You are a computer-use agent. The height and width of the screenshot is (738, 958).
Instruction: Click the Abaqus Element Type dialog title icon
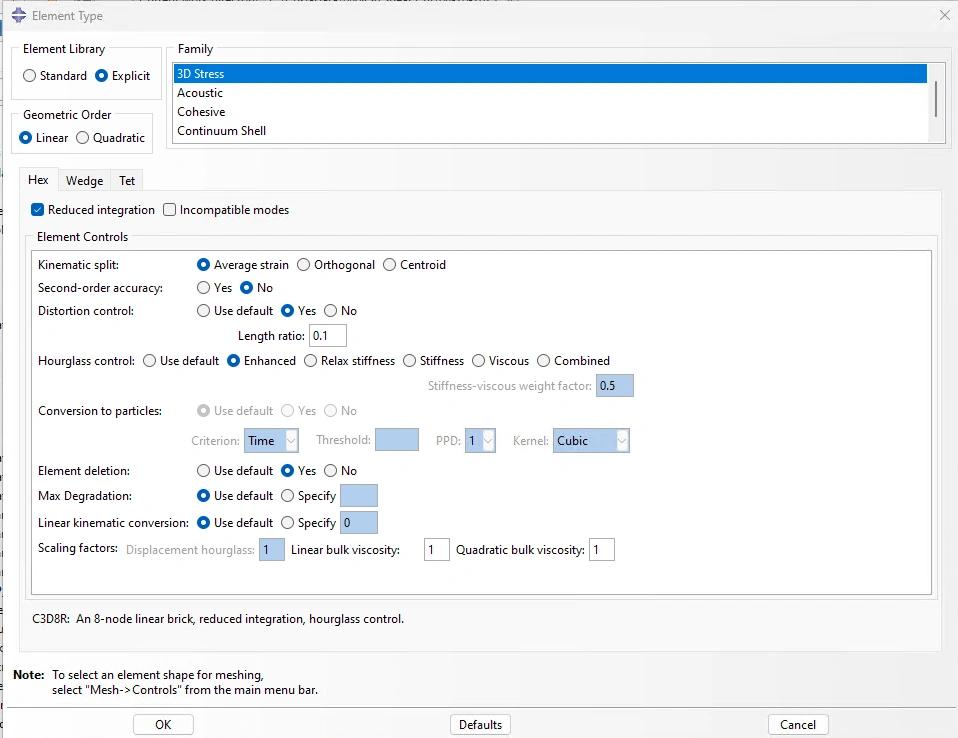(19, 15)
